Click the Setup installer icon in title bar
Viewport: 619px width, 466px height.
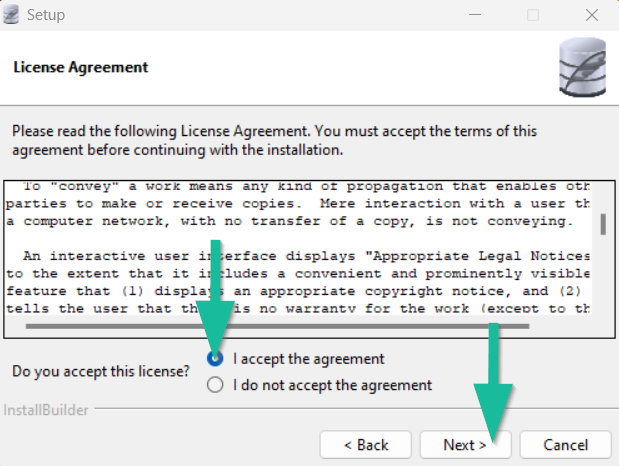coord(13,15)
